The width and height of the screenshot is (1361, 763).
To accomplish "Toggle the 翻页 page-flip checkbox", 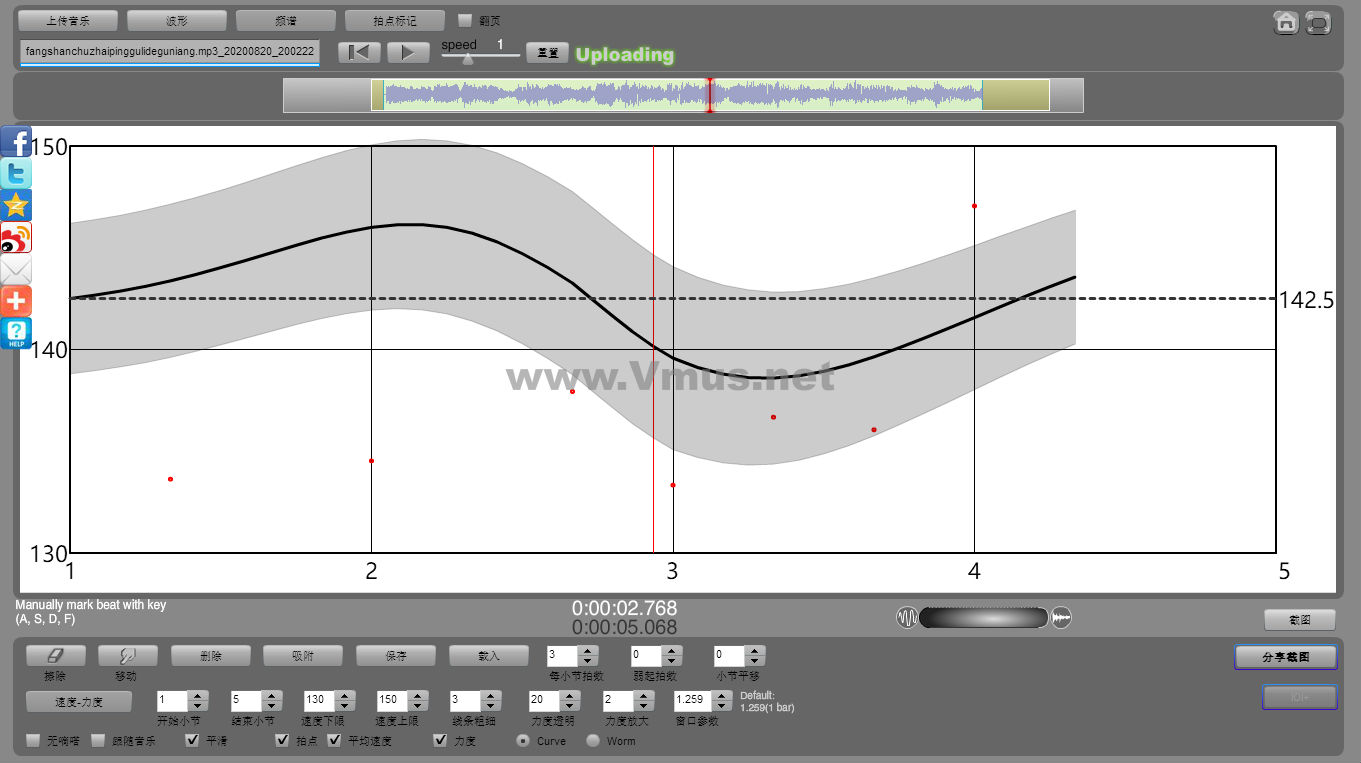I will pyautogui.click(x=465, y=20).
